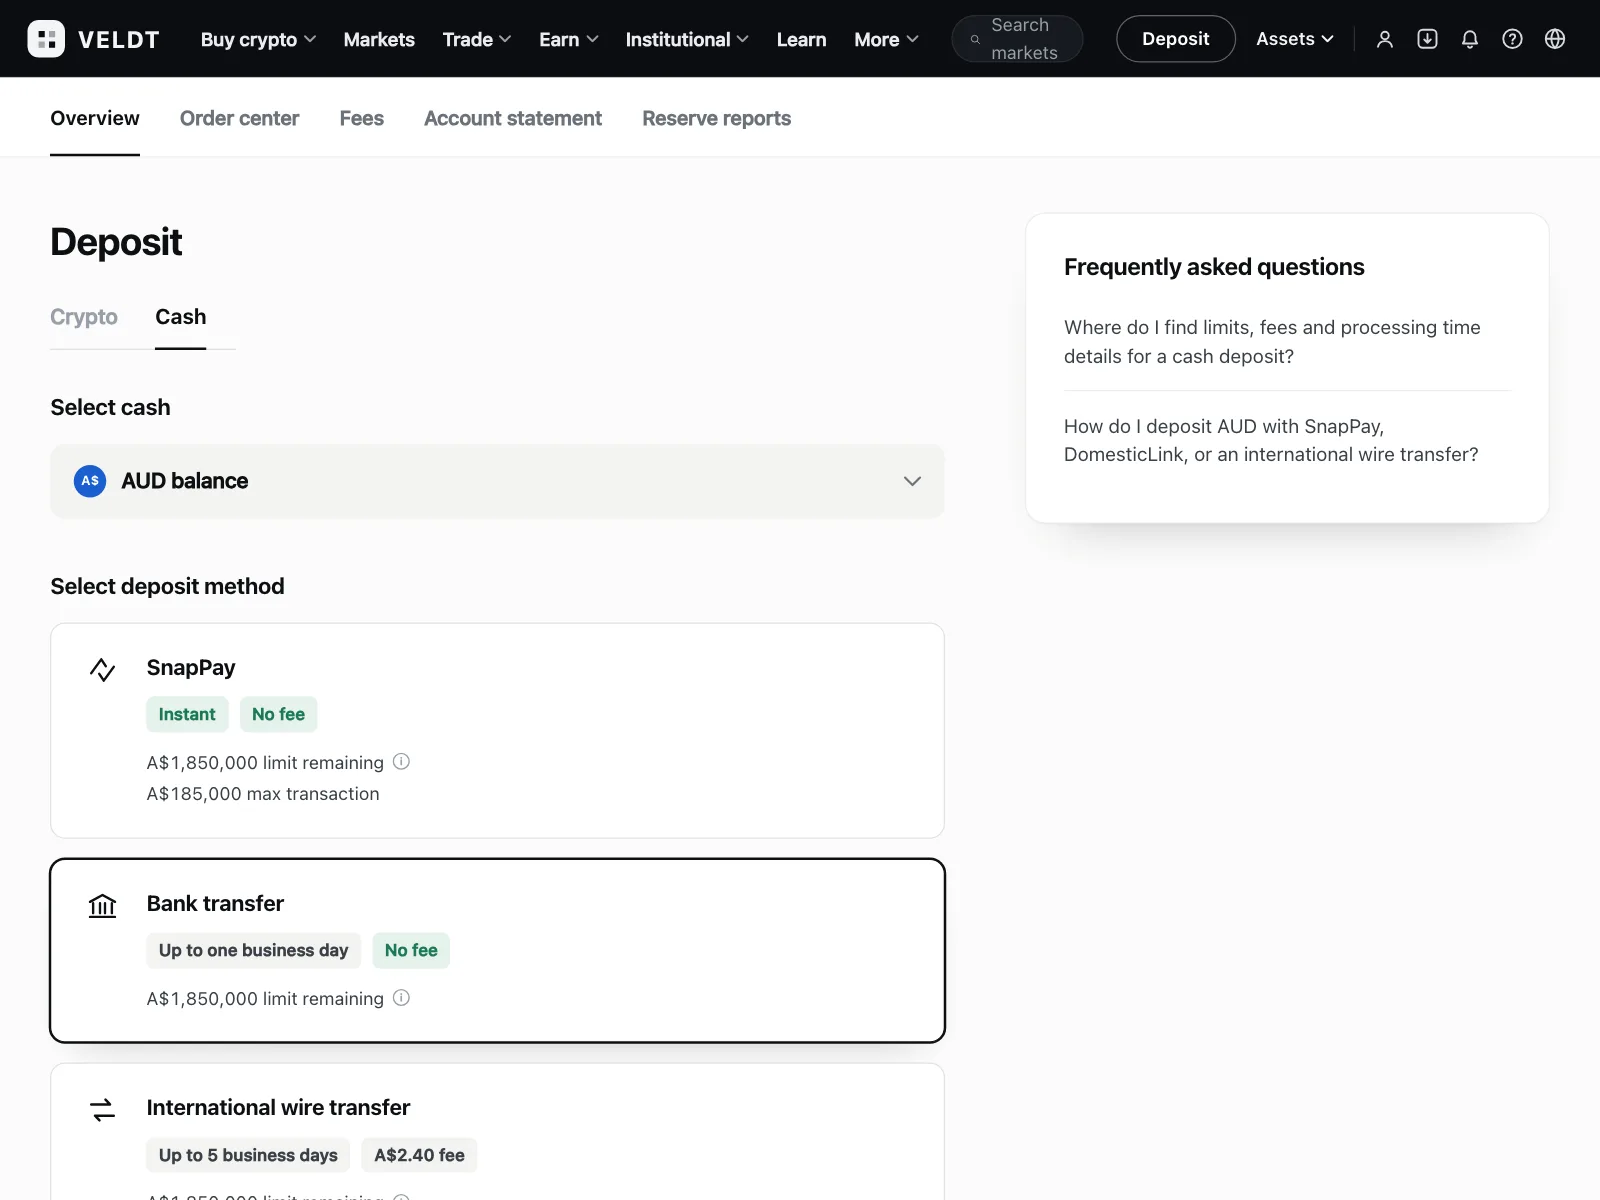Viewport: 1600px width, 1200px height.
Task: Expand the Earn menu
Action: coord(569,39)
